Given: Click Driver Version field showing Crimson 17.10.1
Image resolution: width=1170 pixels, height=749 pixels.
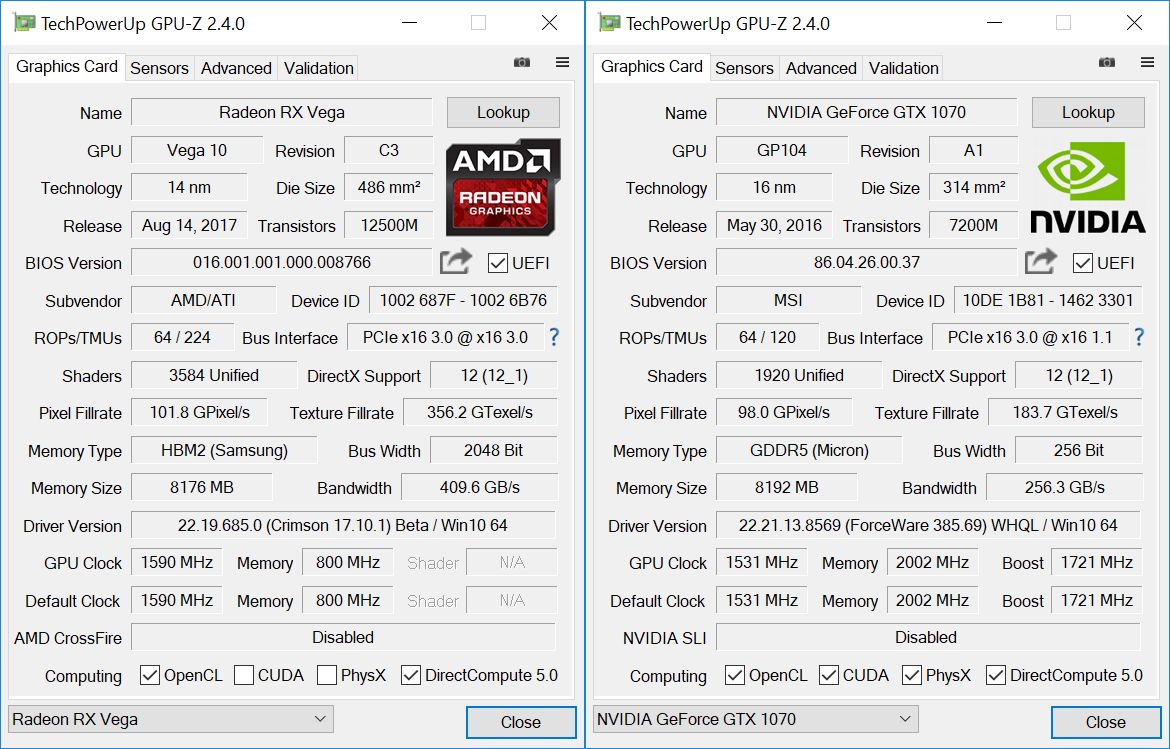Looking at the screenshot, I should [x=343, y=525].
